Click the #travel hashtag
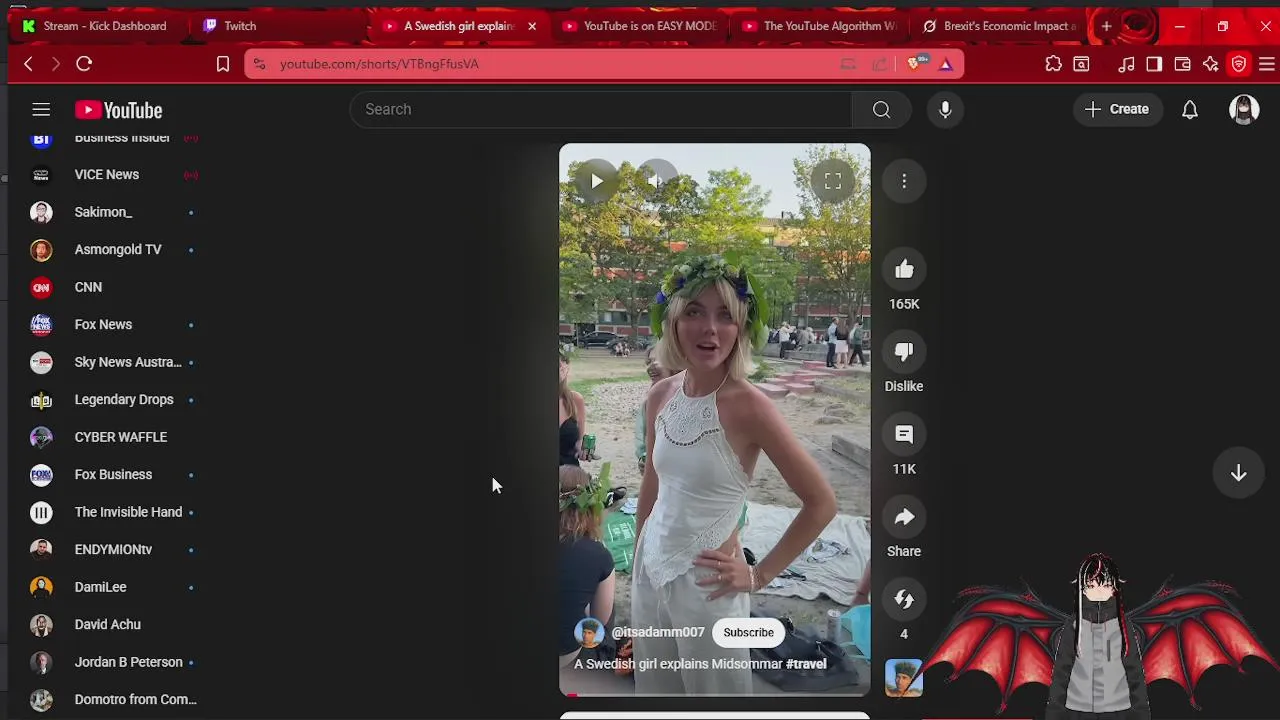The width and height of the screenshot is (1280, 720). [x=806, y=664]
